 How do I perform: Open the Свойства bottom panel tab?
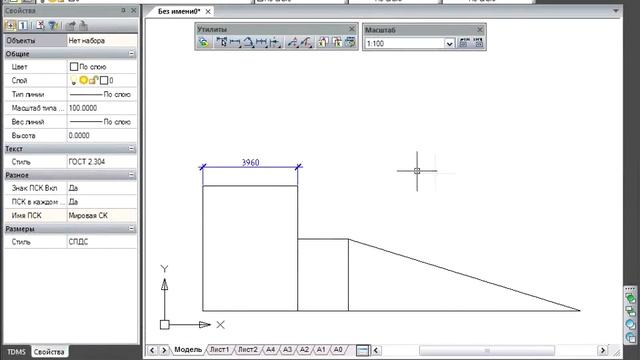pos(49,352)
